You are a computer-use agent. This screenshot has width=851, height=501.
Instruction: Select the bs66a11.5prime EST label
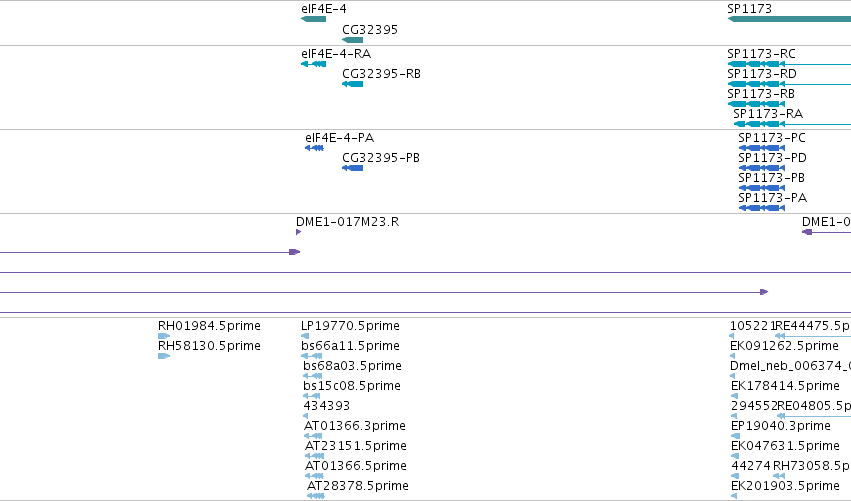350,346
